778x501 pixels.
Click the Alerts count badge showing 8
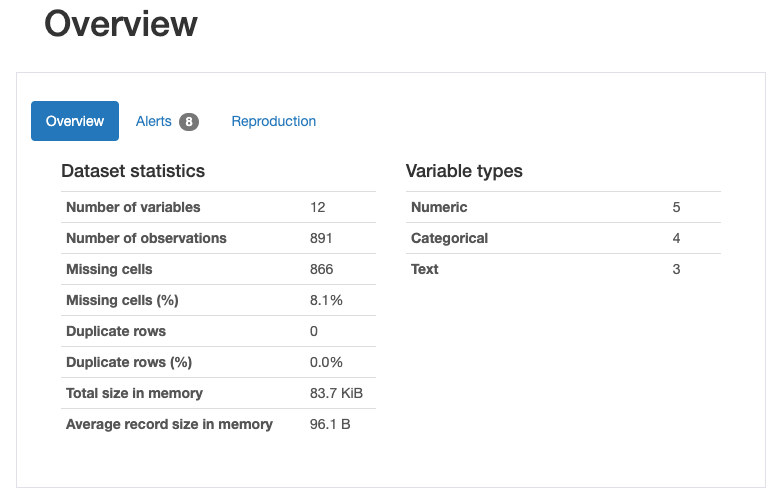coord(189,122)
